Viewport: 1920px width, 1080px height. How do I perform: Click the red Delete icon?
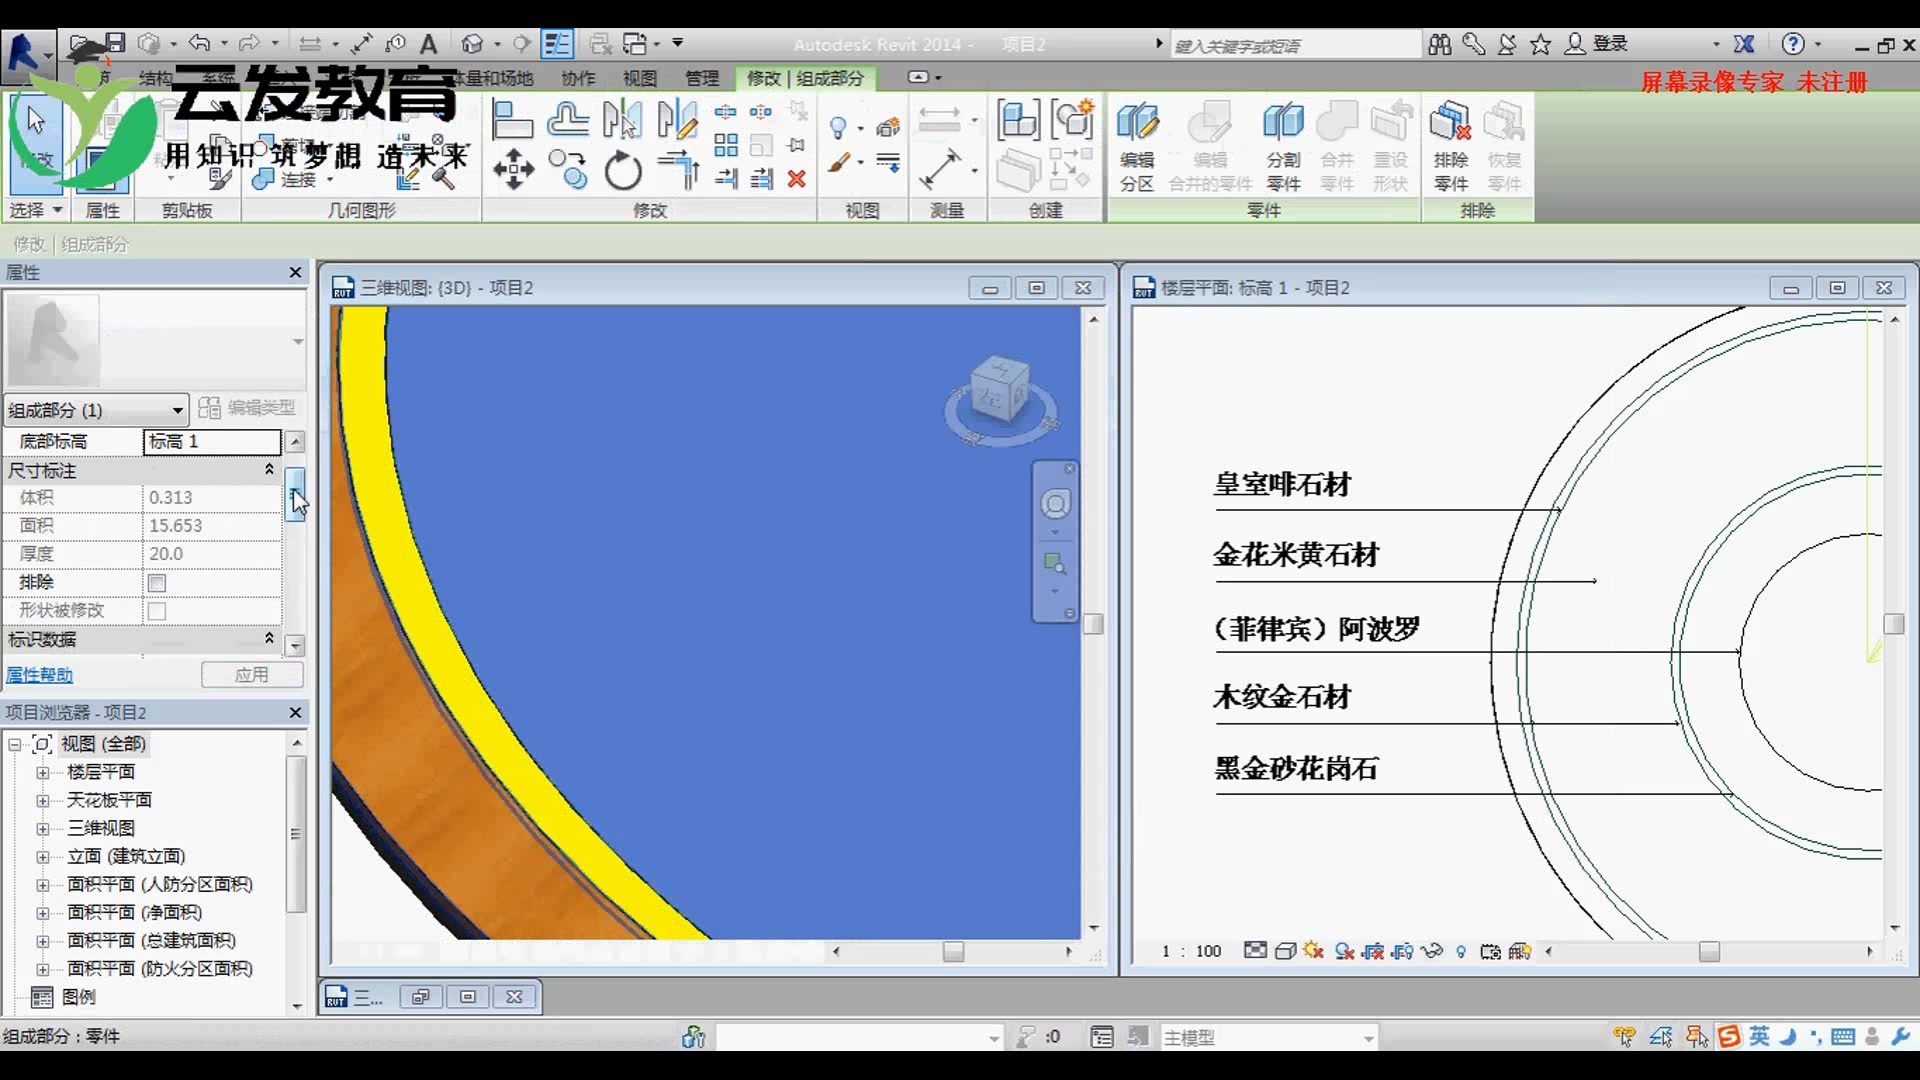[x=796, y=179]
